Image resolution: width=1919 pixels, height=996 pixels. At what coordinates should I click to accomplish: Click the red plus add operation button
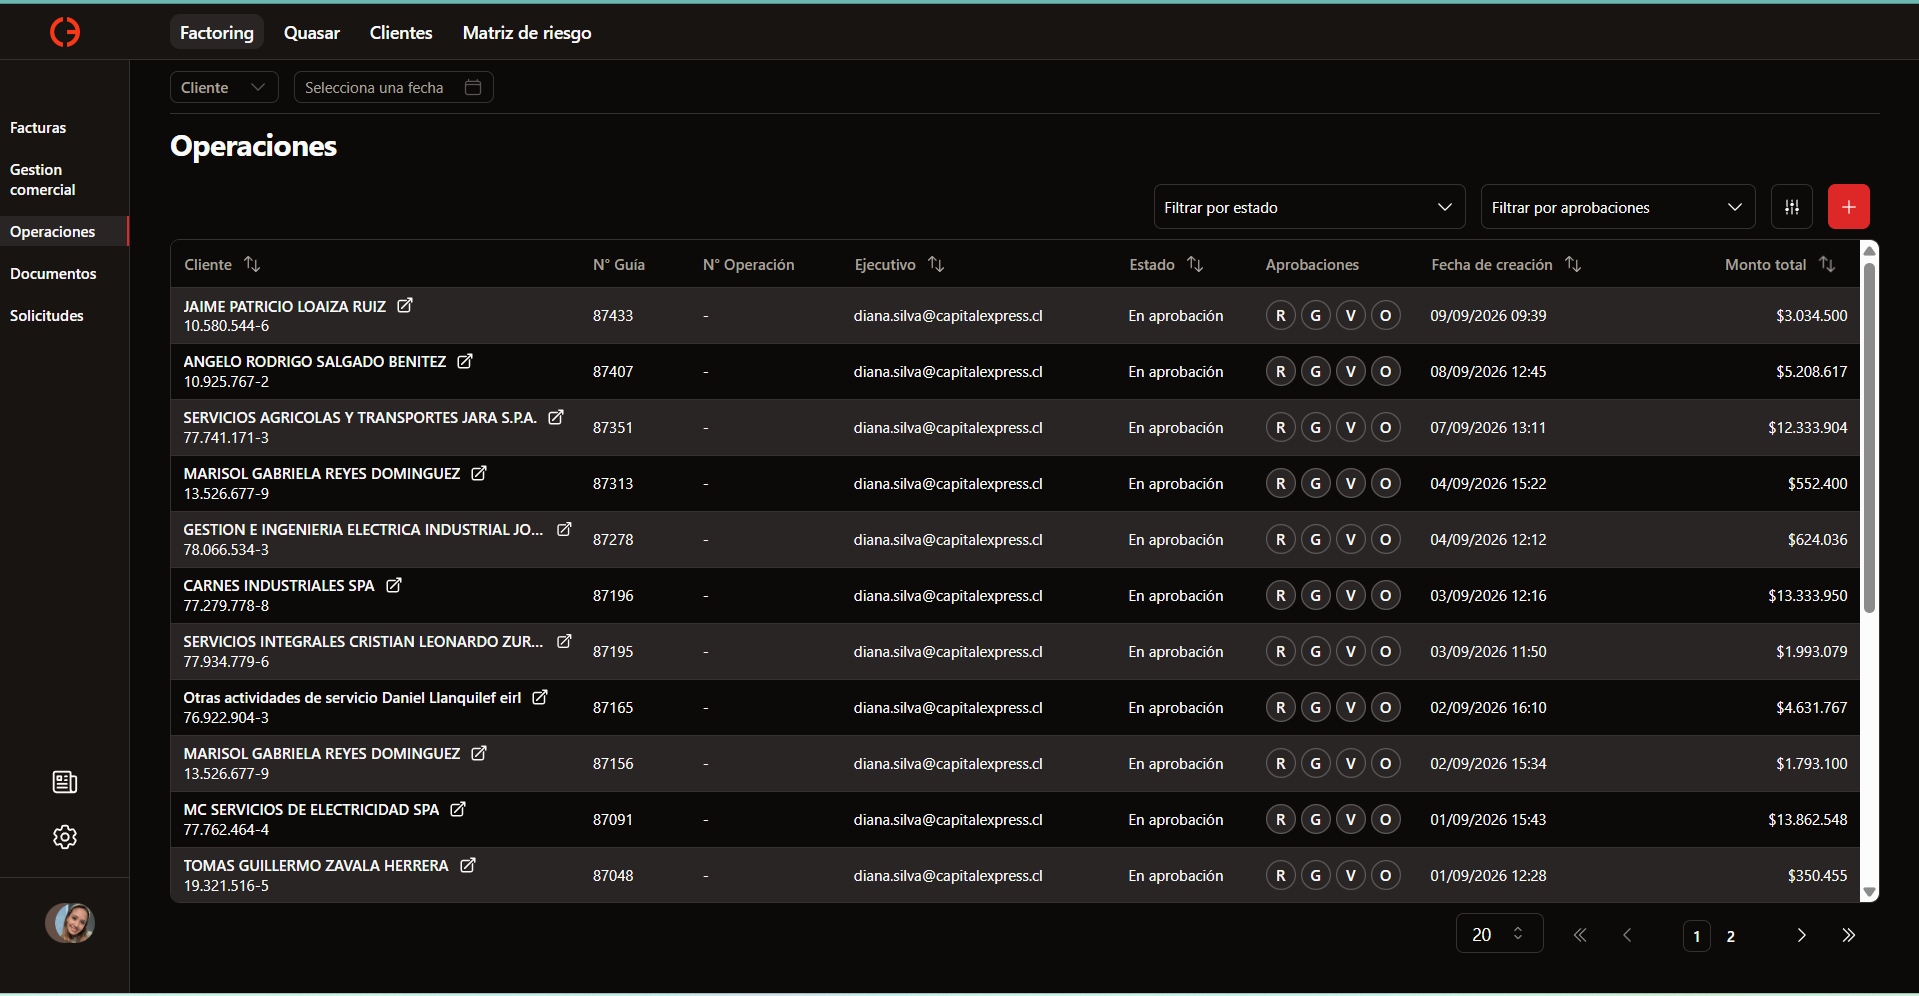tap(1849, 207)
